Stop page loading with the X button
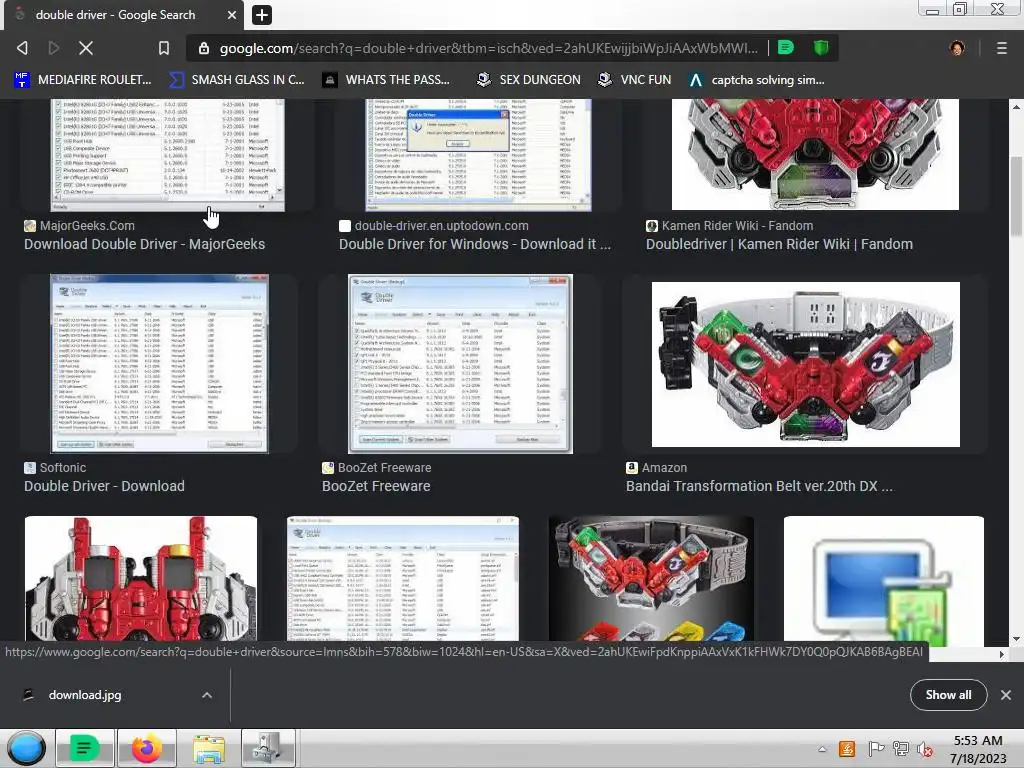Viewport: 1024px width, 768px height. 86,48
